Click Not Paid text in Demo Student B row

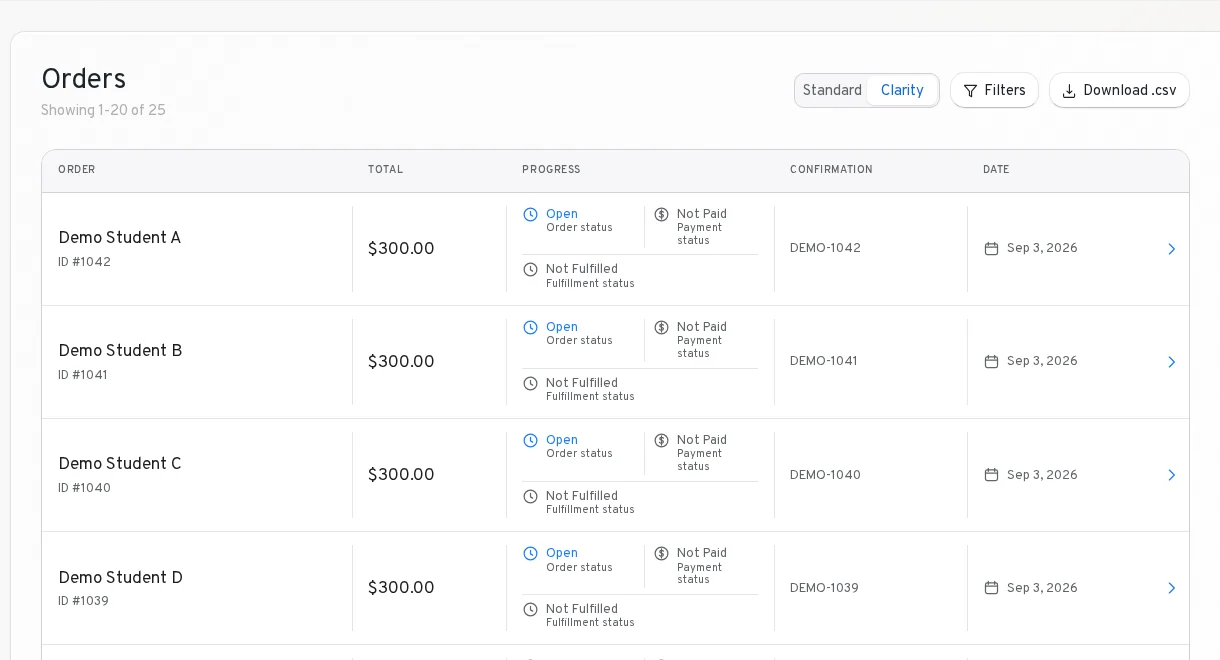pyautogui.click(x=702, y=327)
